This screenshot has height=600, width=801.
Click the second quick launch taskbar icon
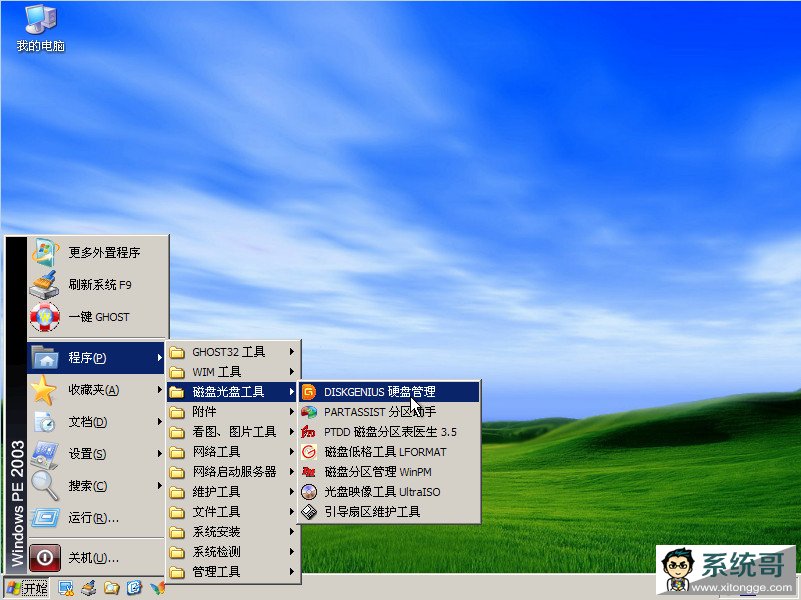(x=89, y=588)
